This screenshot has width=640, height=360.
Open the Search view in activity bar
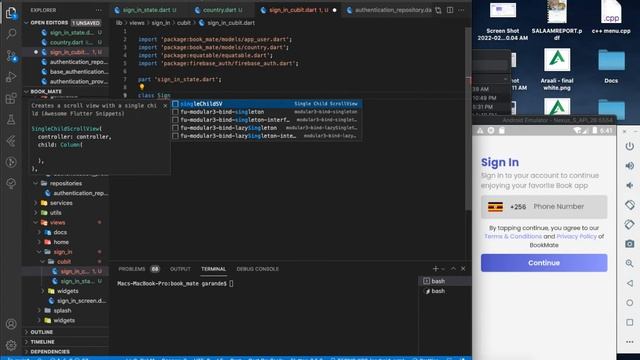11,33
